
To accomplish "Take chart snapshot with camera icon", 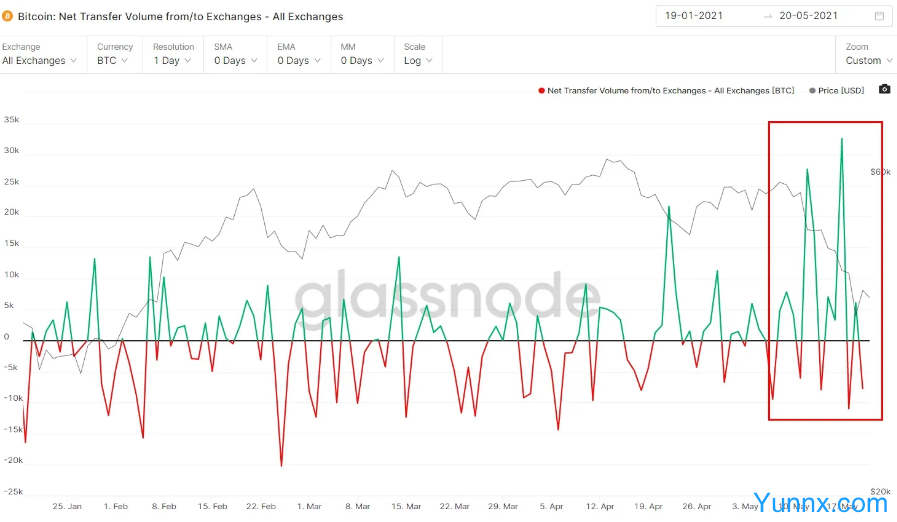I will point(884,89).
